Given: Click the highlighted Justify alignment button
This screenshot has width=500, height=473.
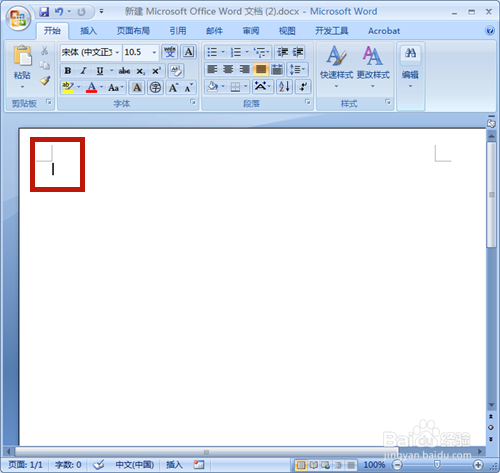Looking at the screenshot, I should [x=261, y=69].
